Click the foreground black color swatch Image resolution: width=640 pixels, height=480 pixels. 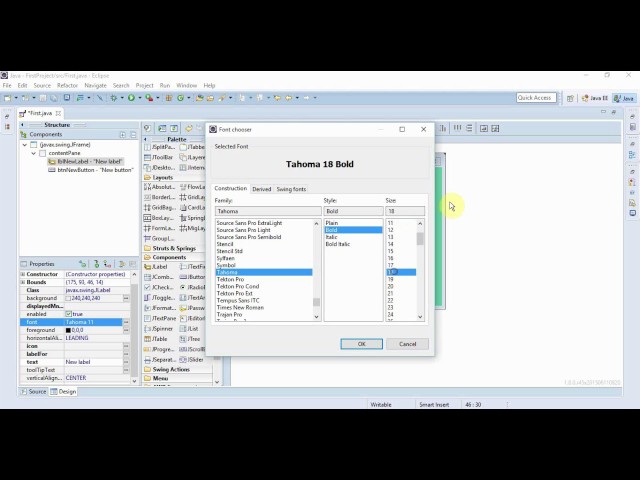(x=68, y=330)
